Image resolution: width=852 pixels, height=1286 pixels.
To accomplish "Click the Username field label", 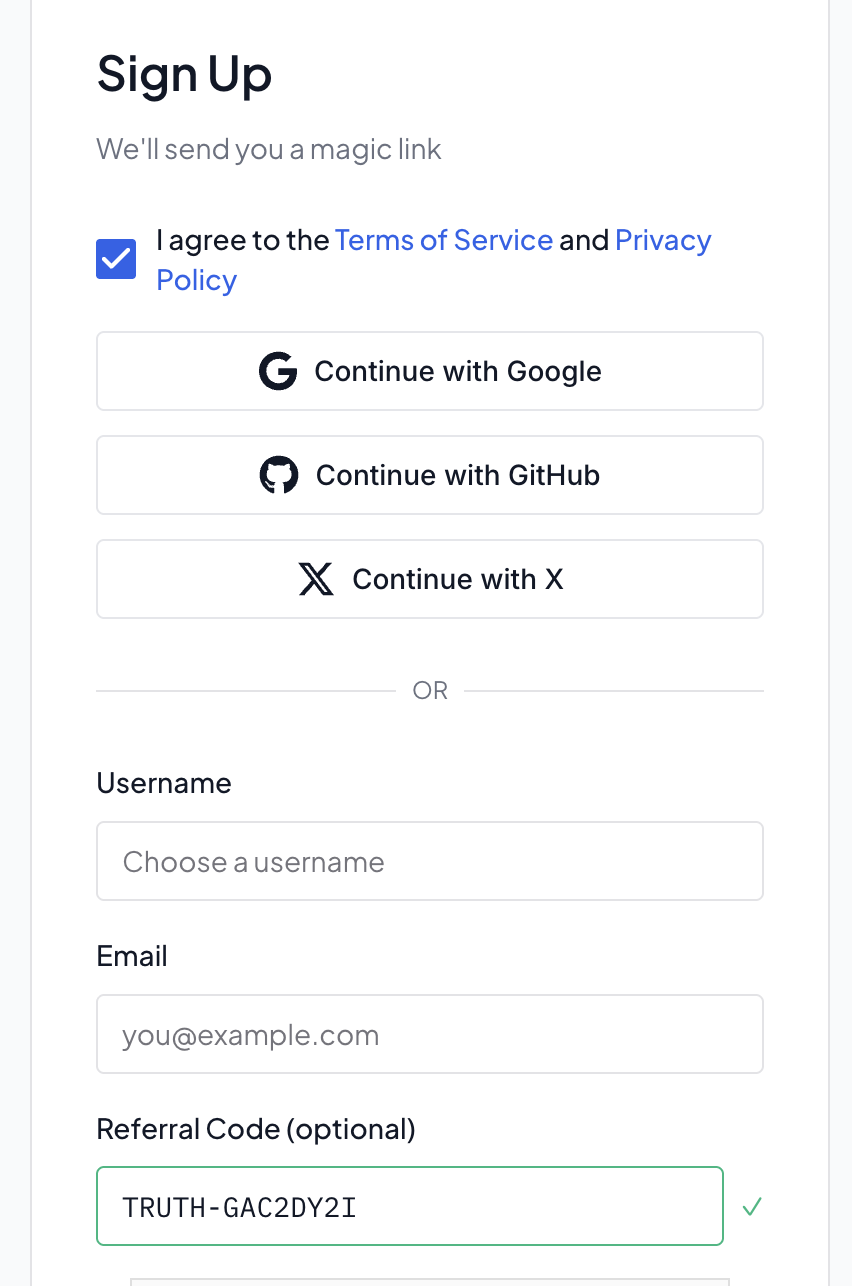I will 164,783.
